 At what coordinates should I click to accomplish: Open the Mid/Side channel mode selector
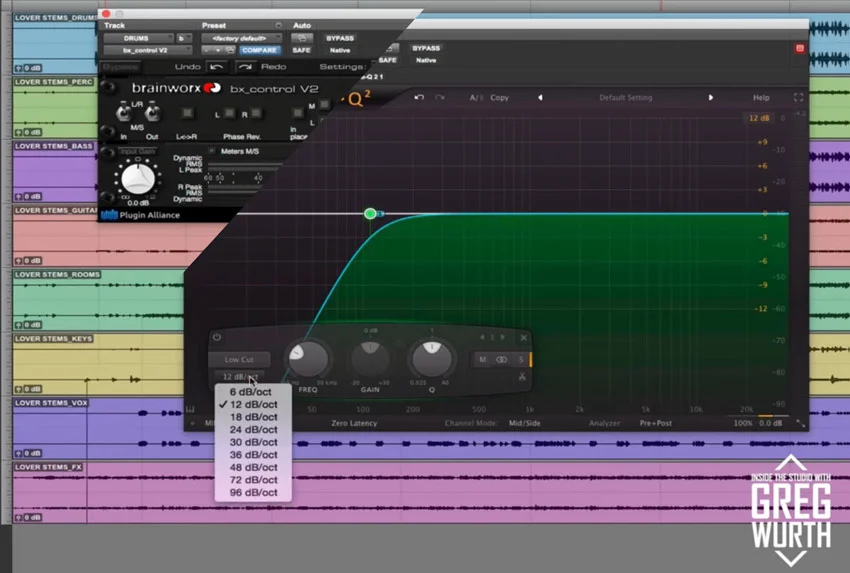tap(524, 423)
